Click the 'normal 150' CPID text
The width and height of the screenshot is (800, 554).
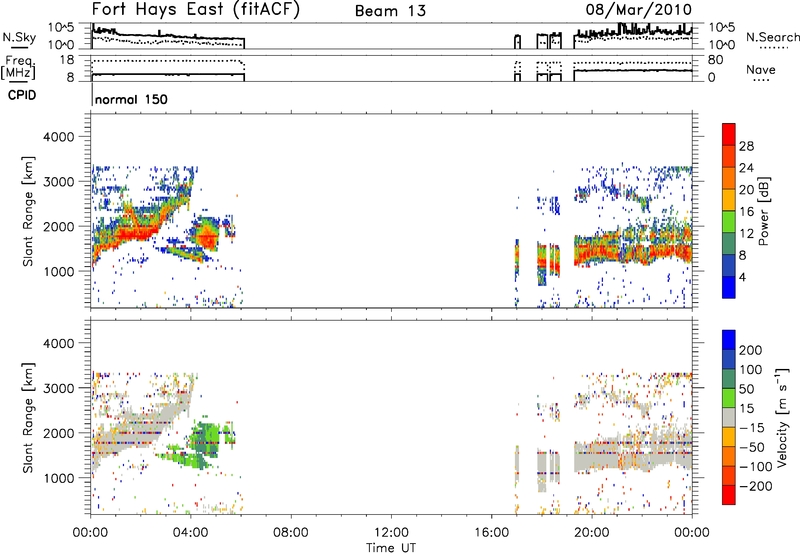(131, 99)
